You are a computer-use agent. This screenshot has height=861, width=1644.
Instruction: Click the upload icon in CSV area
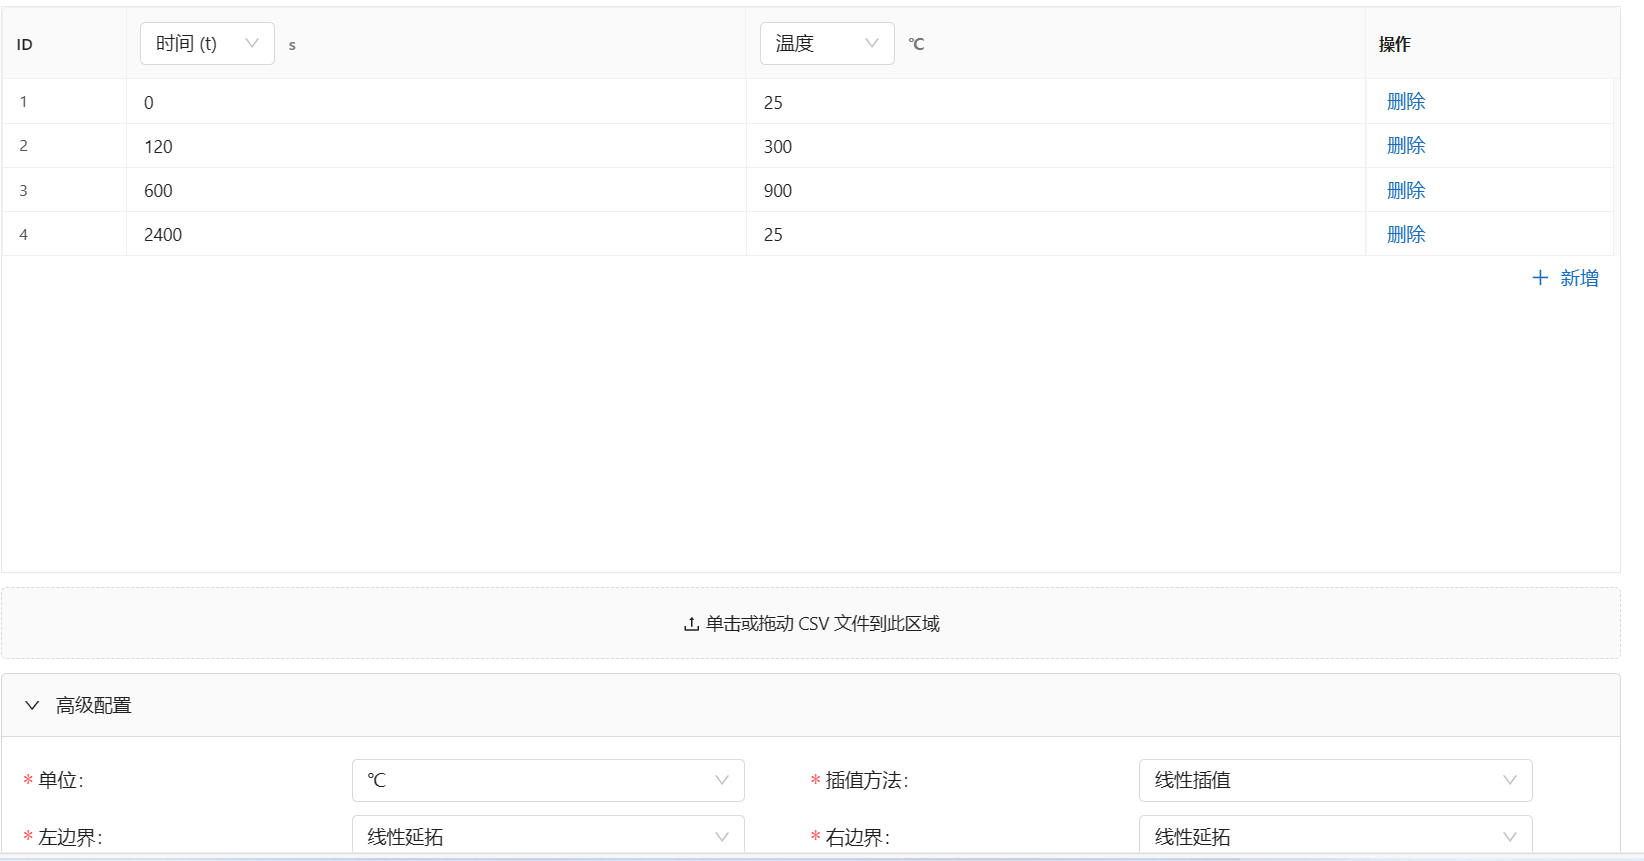[691, 624]
